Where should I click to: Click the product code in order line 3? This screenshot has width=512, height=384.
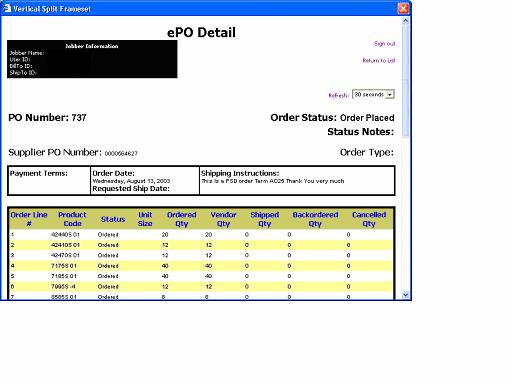pyautogui.click(x=65, y=255)
